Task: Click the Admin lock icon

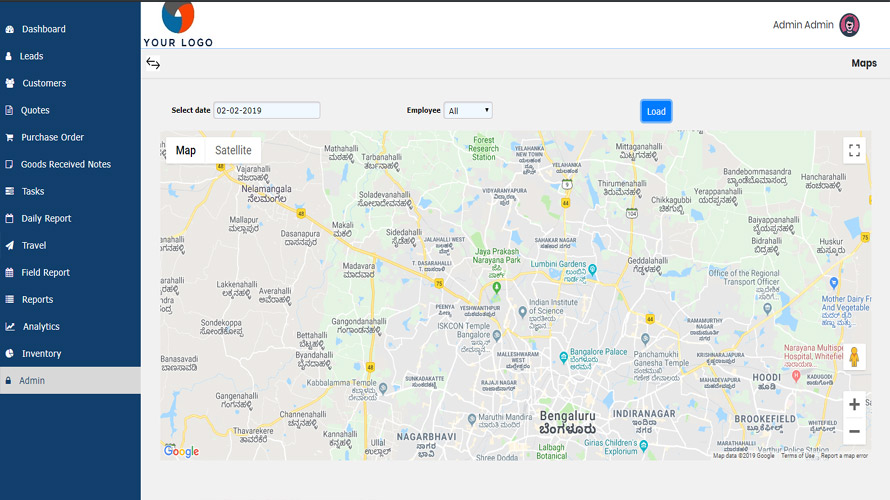Action: pyautogui.click(x=9, y=381)
